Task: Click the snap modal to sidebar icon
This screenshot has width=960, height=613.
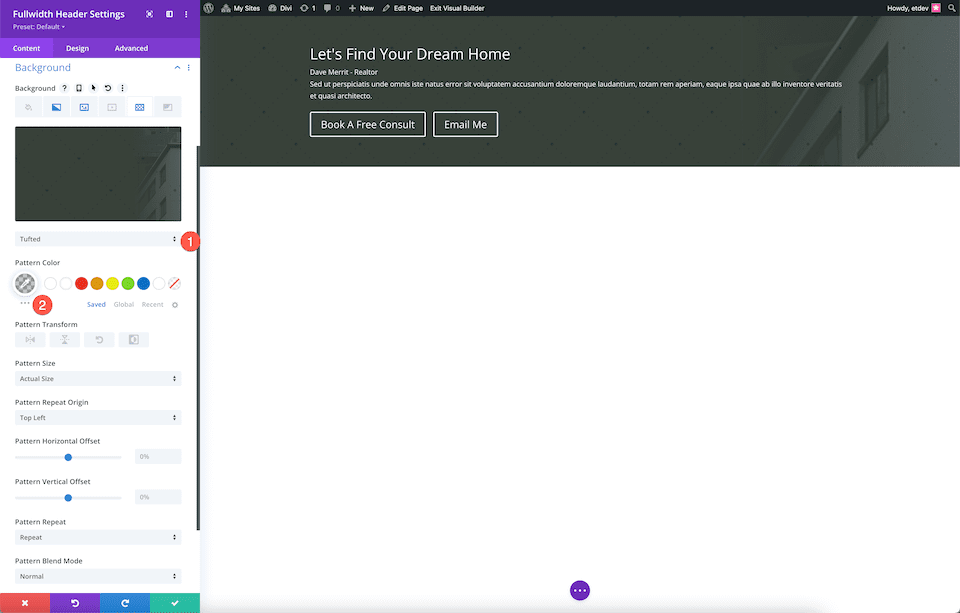Action: point(169,14)
